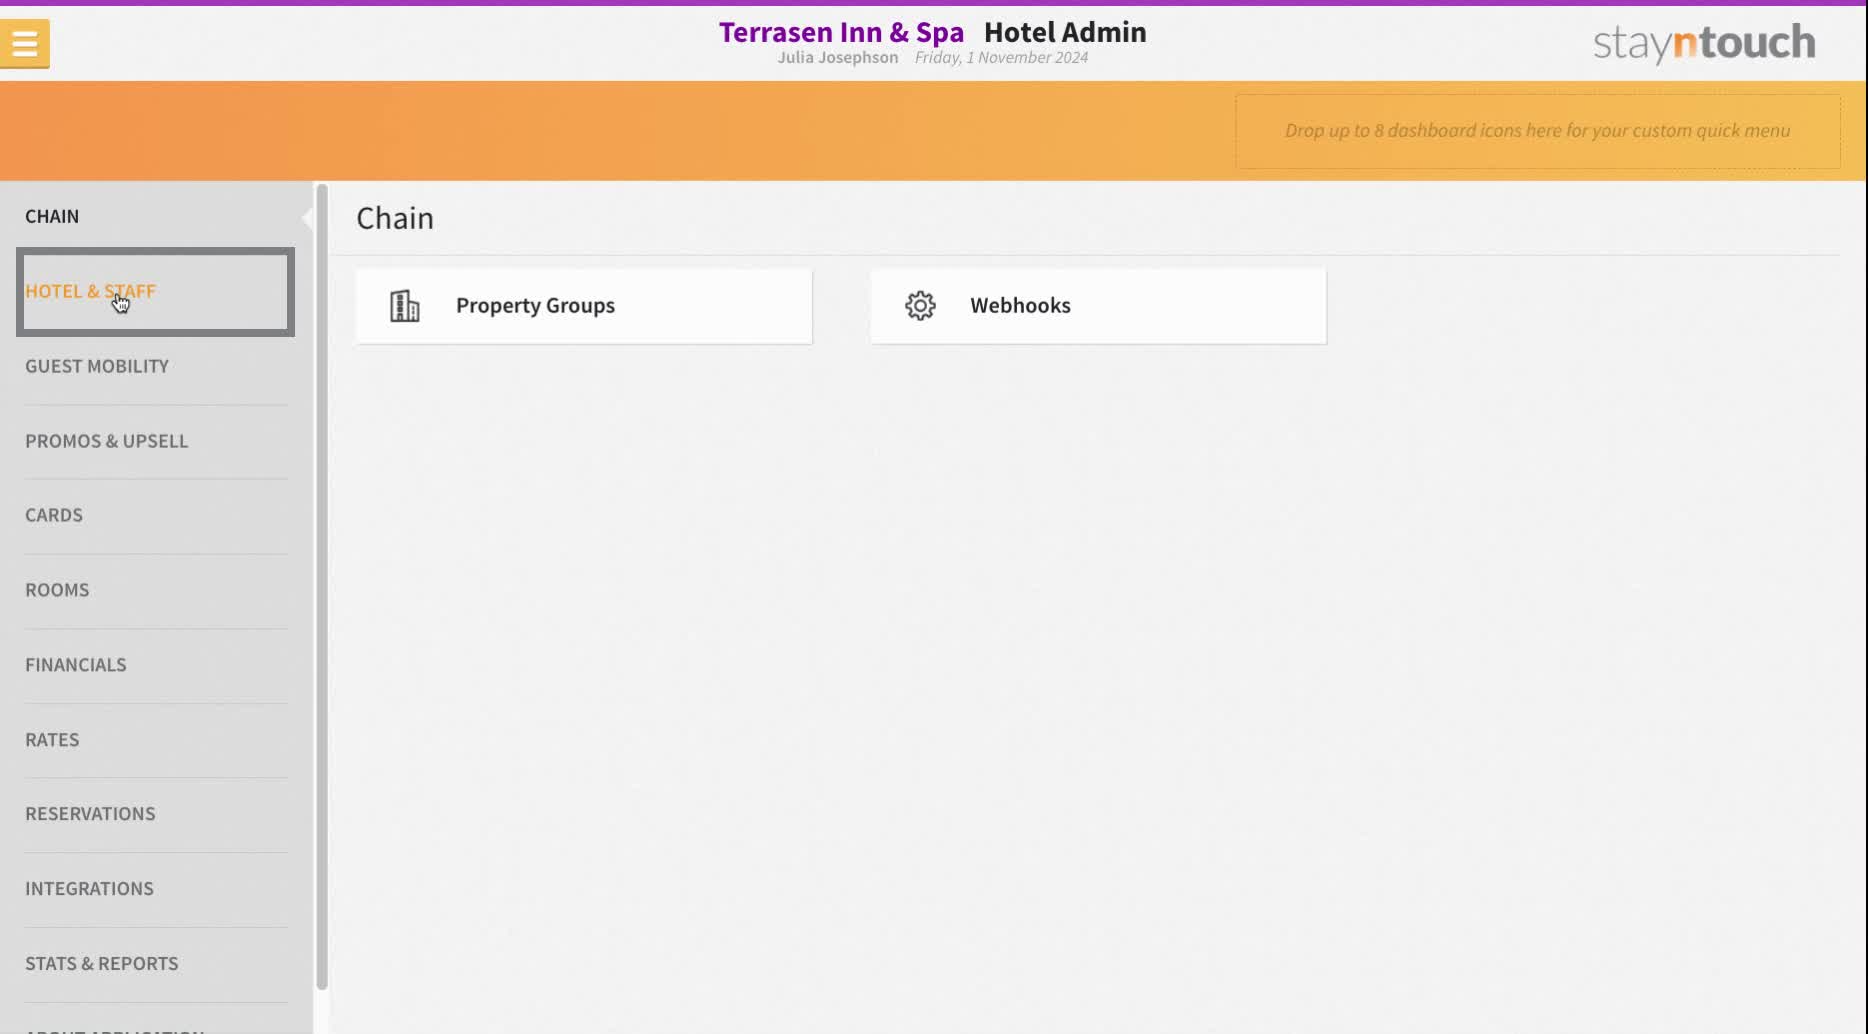The height and width of the screenshot is (1034, 1868).
Task: Click the Friday, 1 November 2024 date
Action: coord(1001,58)
